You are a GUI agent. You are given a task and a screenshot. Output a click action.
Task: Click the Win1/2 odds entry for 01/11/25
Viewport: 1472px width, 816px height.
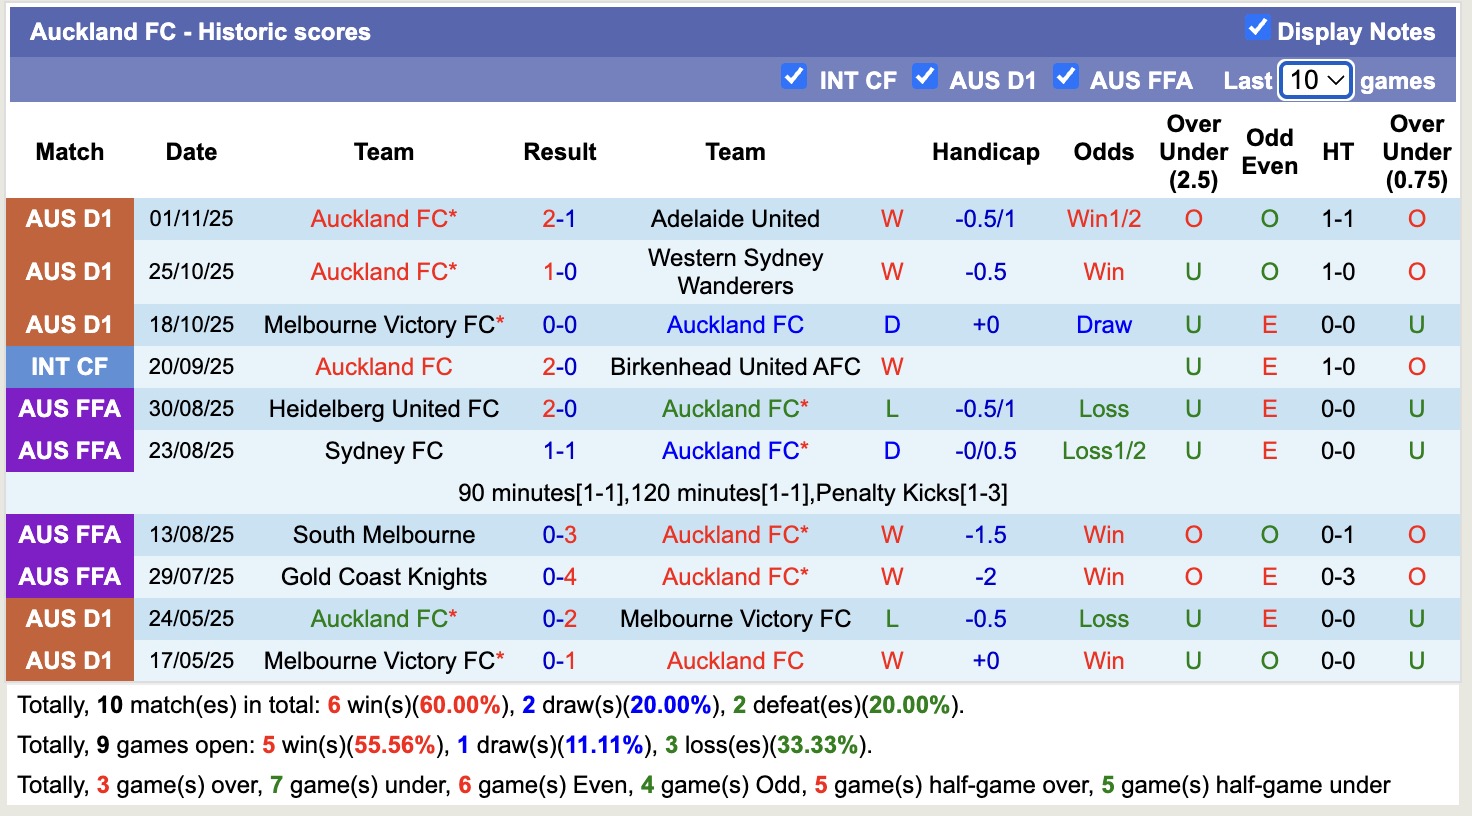(1103, 218)
